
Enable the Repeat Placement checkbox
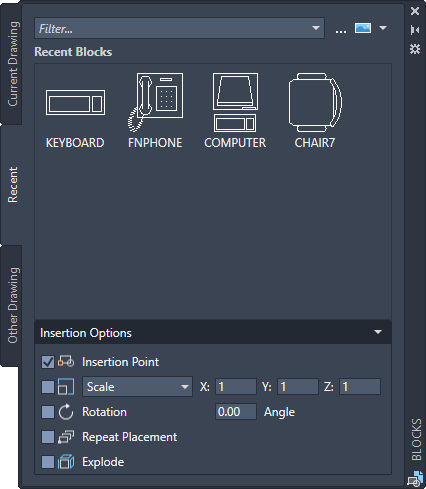(48, 437)
